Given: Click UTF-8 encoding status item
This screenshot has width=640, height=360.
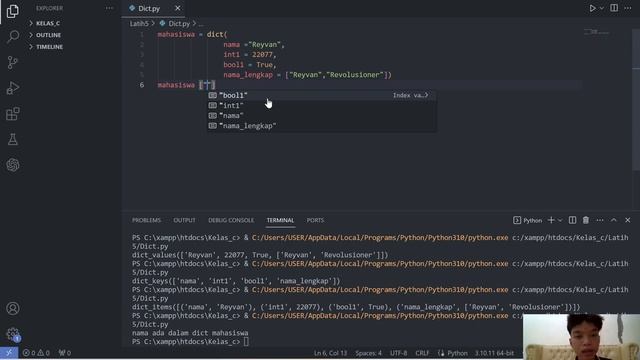Looking at the screenshot, I should tap(398, 353).
